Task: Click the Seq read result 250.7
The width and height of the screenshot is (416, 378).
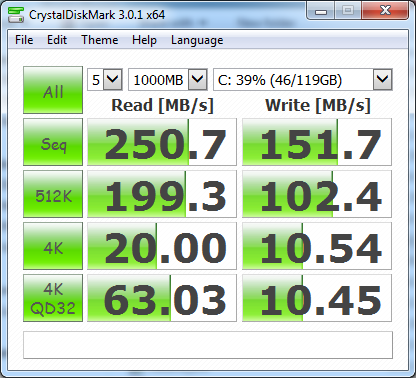Action: point(162,142)
